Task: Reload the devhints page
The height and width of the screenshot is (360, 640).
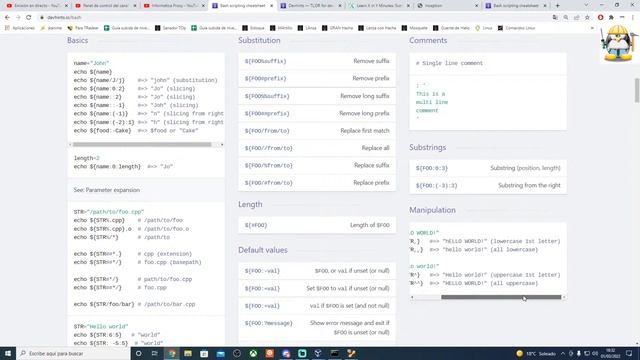Action: tap(29, 18)
